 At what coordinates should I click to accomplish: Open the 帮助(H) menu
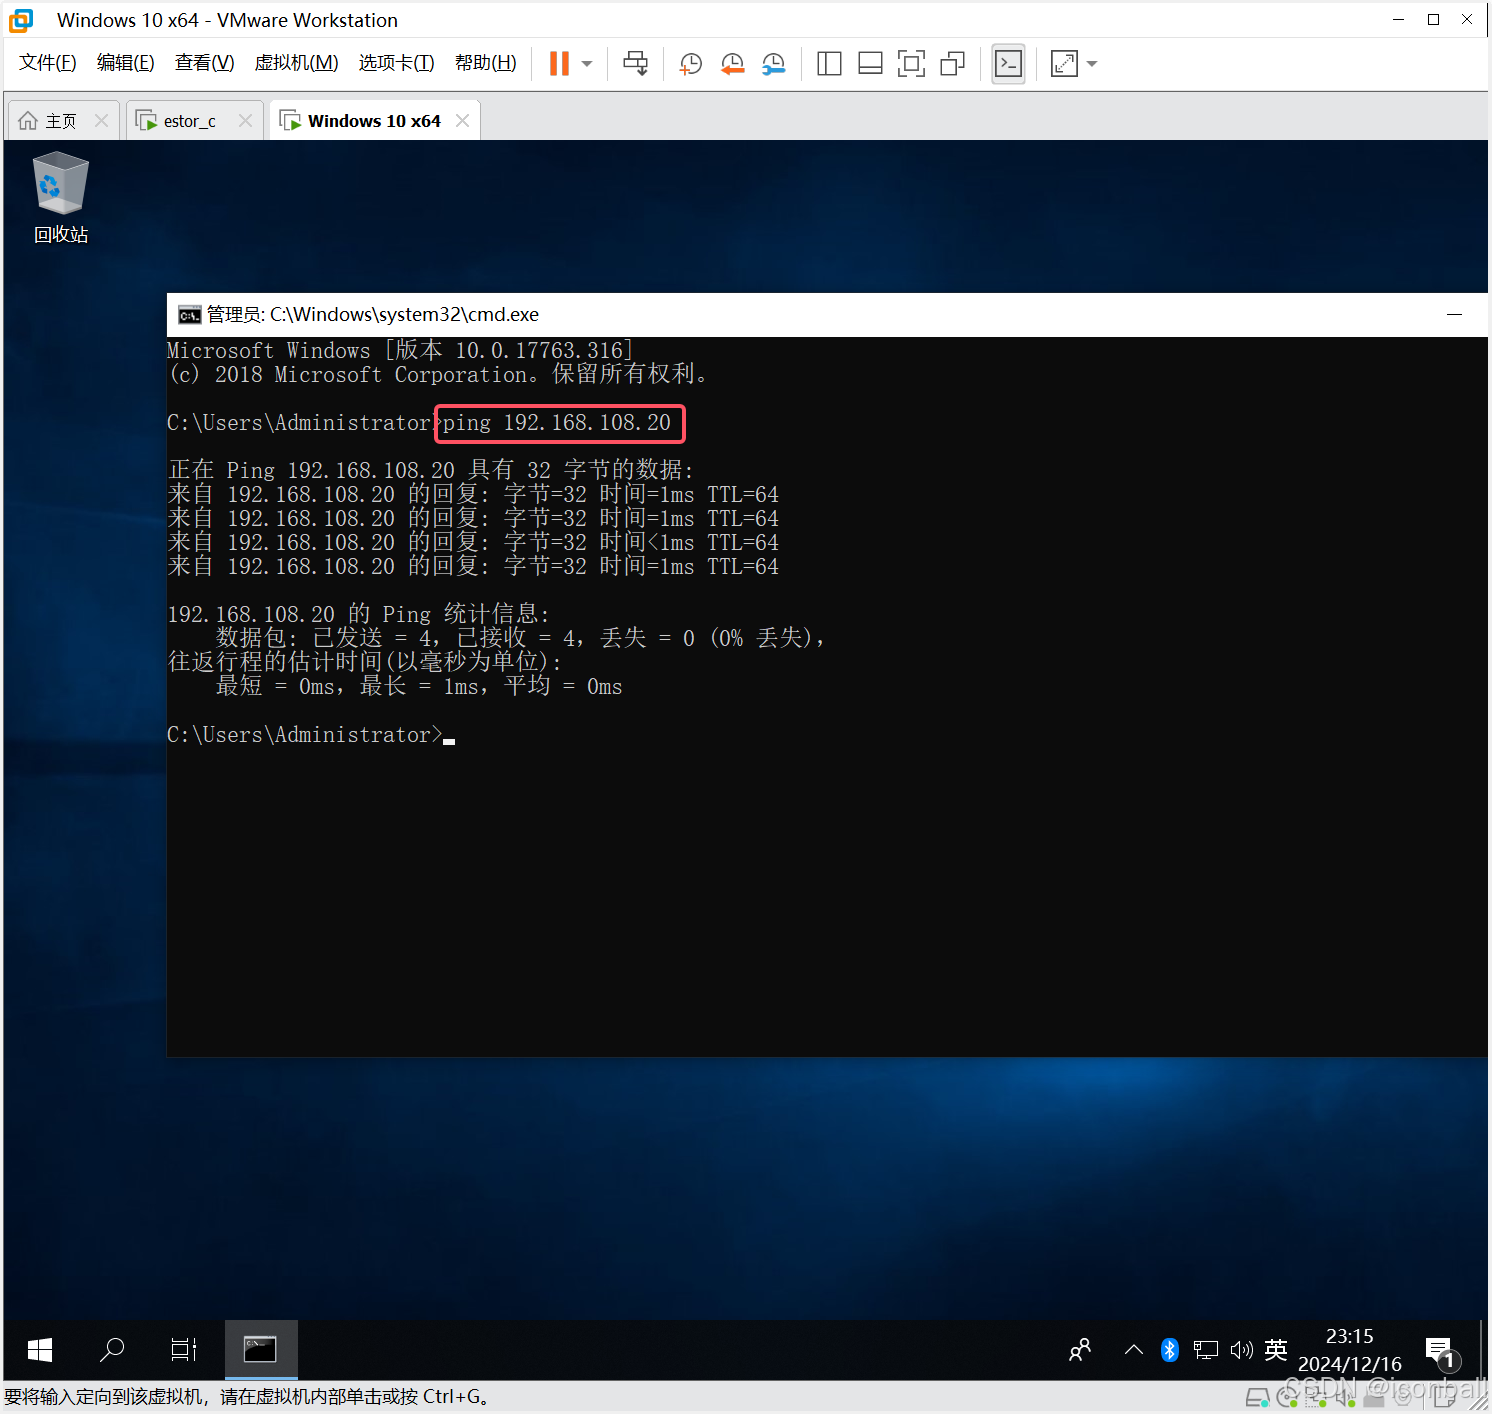point(485,63)
